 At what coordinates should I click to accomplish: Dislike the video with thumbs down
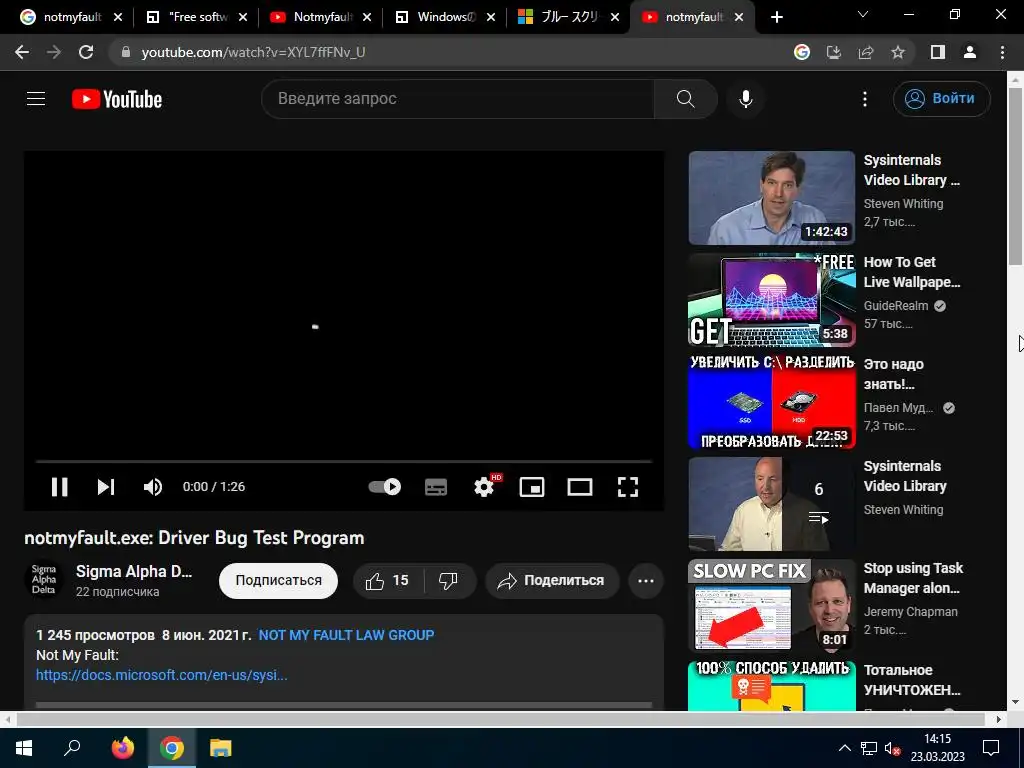449,581
